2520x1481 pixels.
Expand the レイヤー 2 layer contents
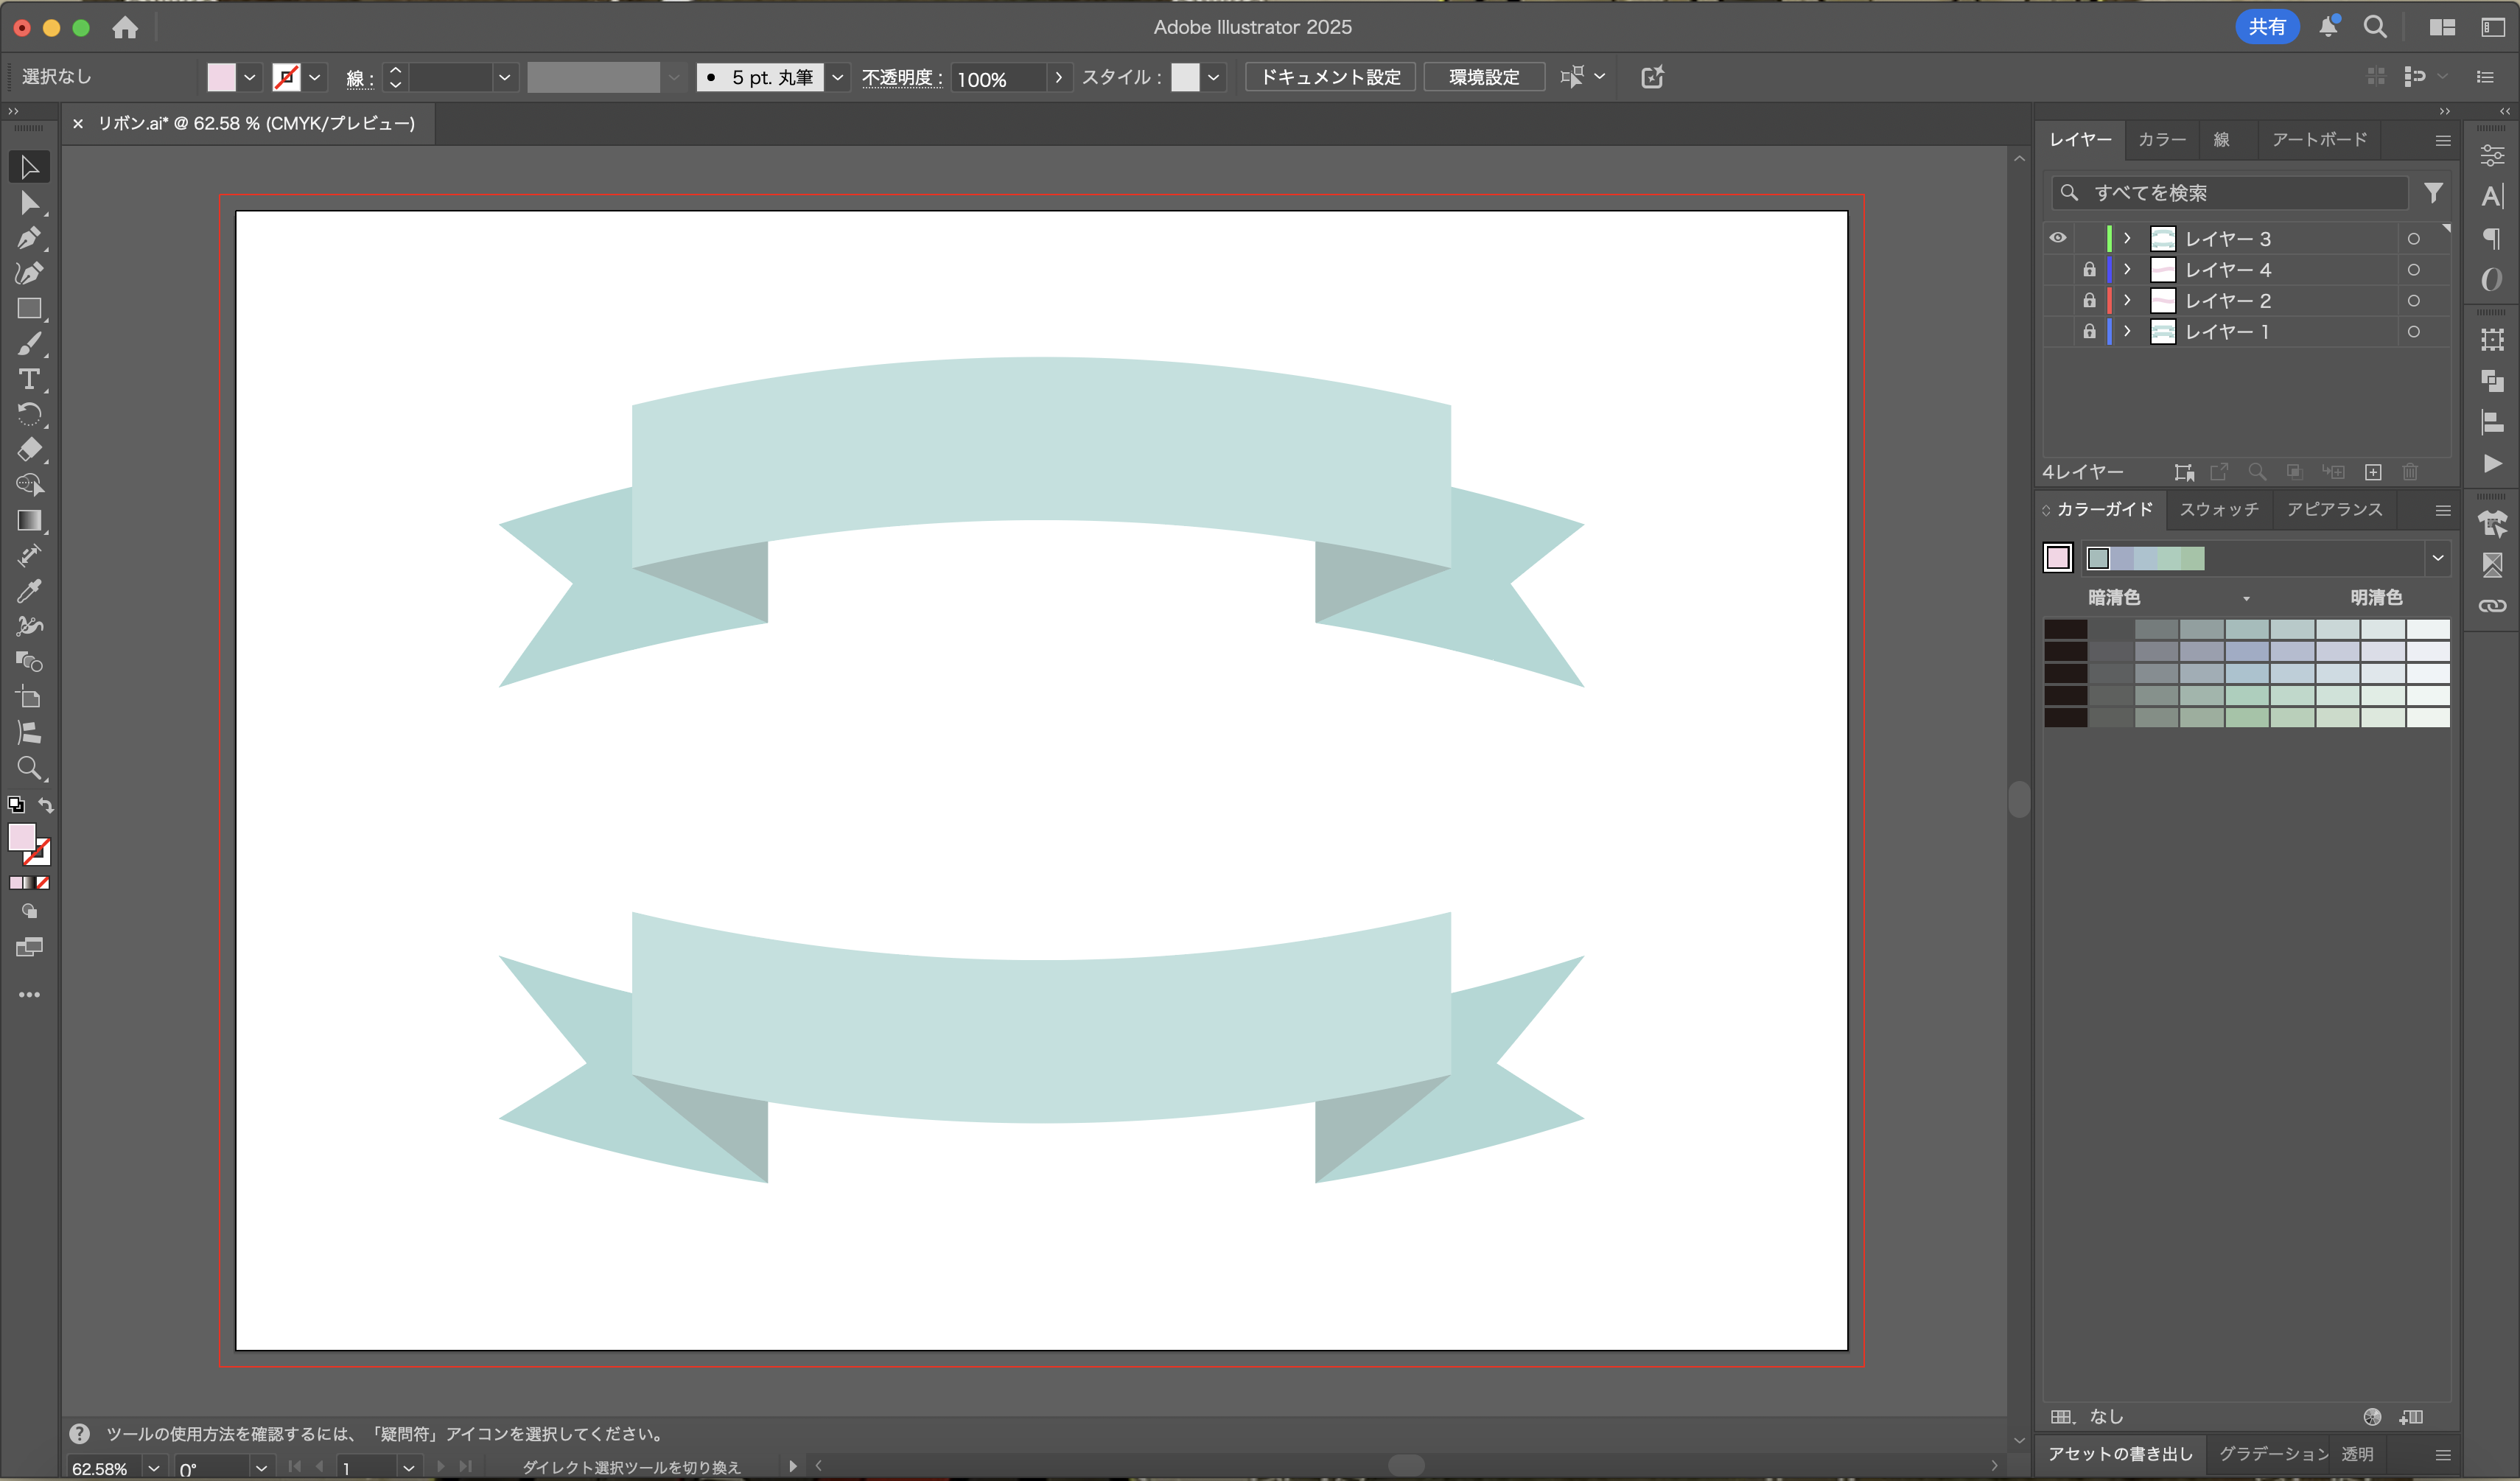(x=2127, y=300)
